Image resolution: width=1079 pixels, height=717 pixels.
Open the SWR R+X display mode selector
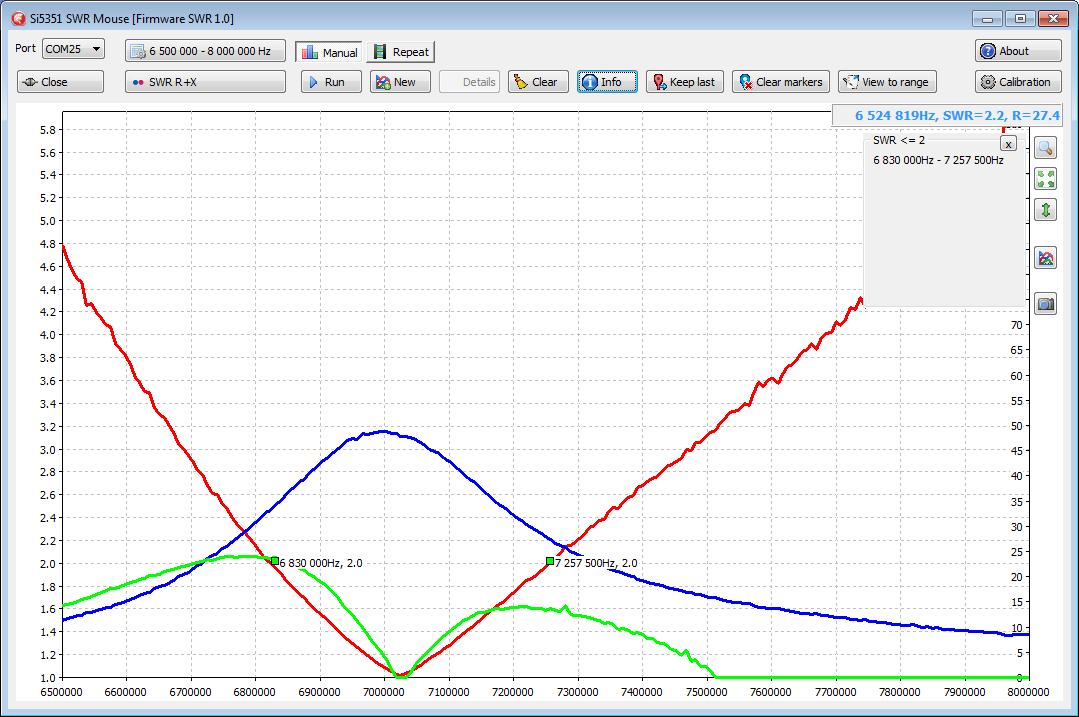(x=205, y=82)
